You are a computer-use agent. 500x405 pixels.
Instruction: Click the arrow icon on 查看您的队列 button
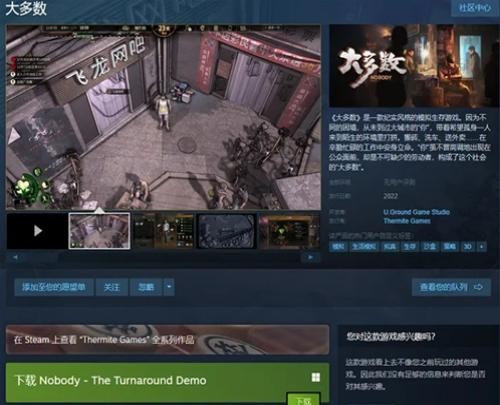(x=478, y=287)
